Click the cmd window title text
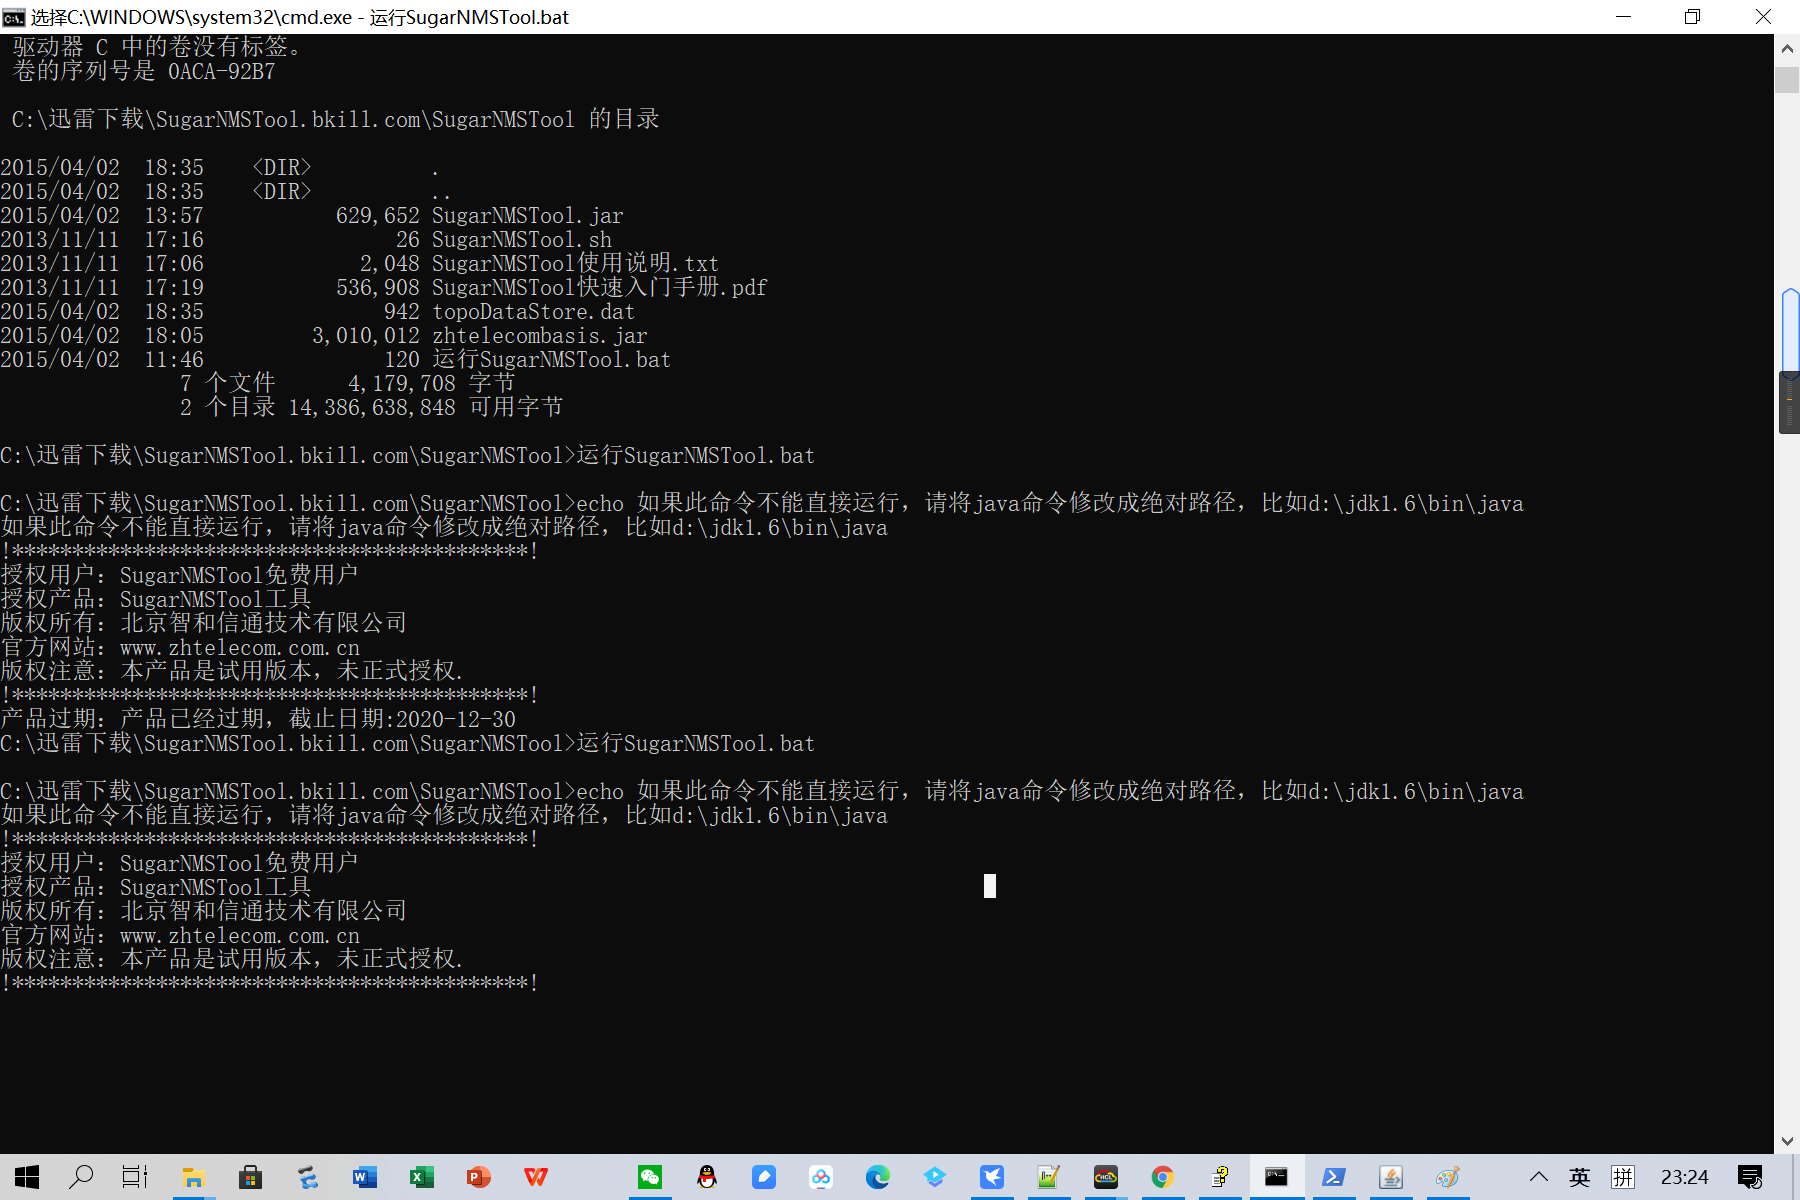Viewport: 1800px width, 1200px height. [x=300, y=17]
